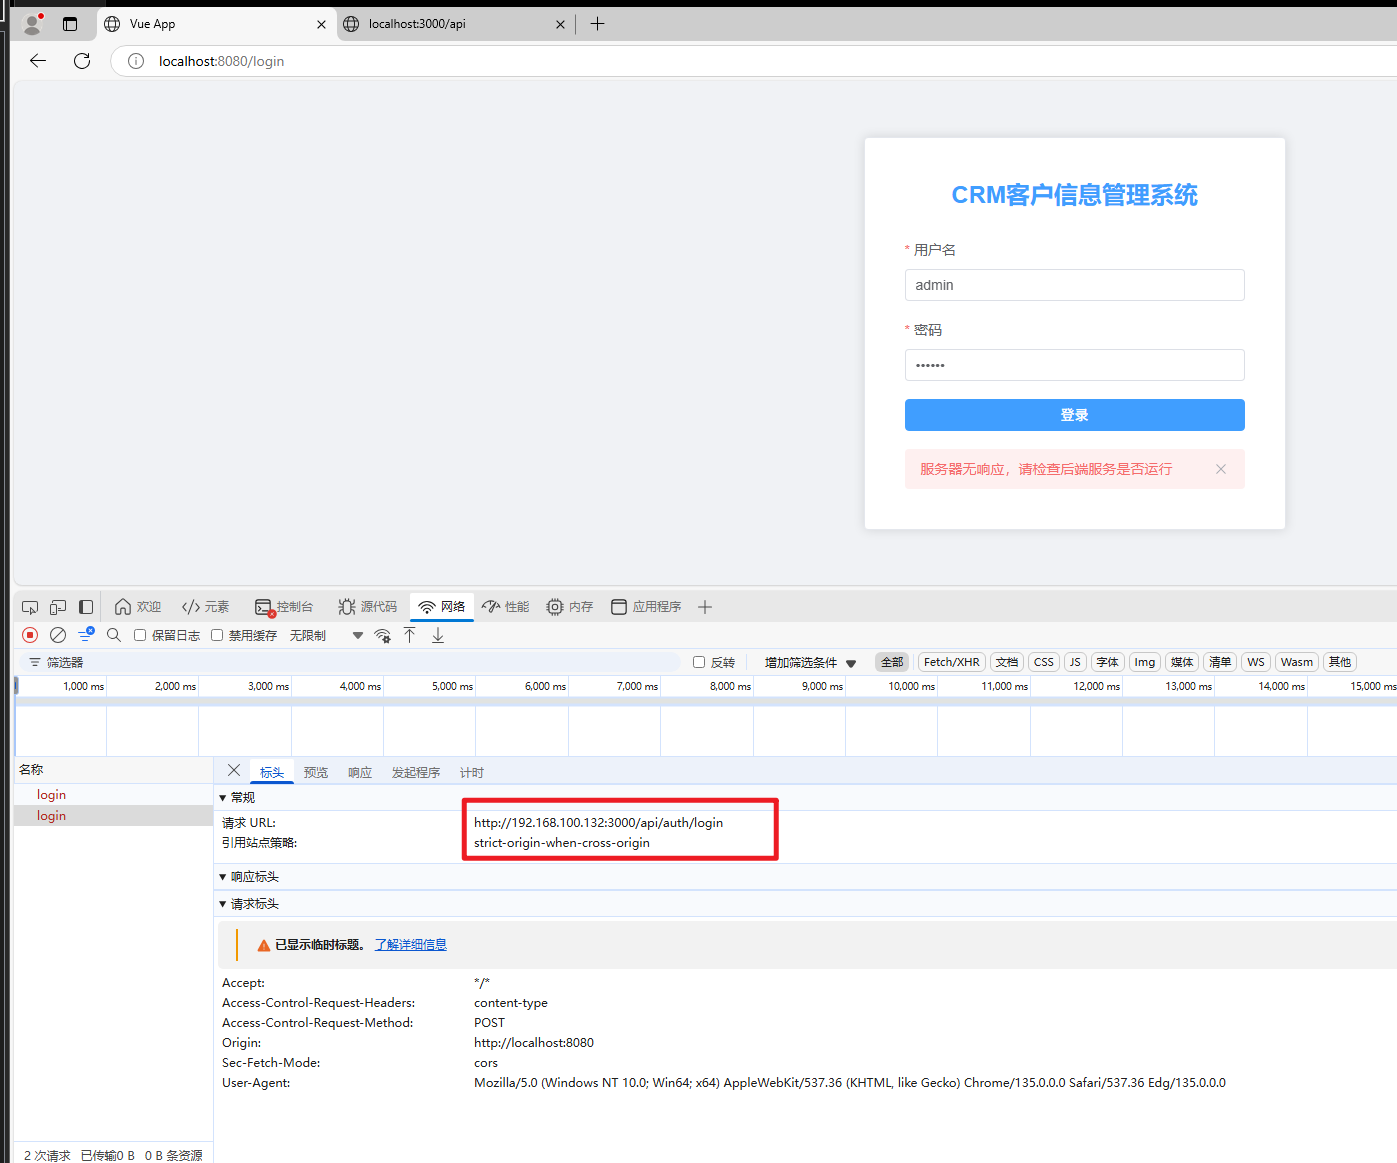
Task: View site information icon in address bar
Action: pyautogui.click(x=136, y=61)
